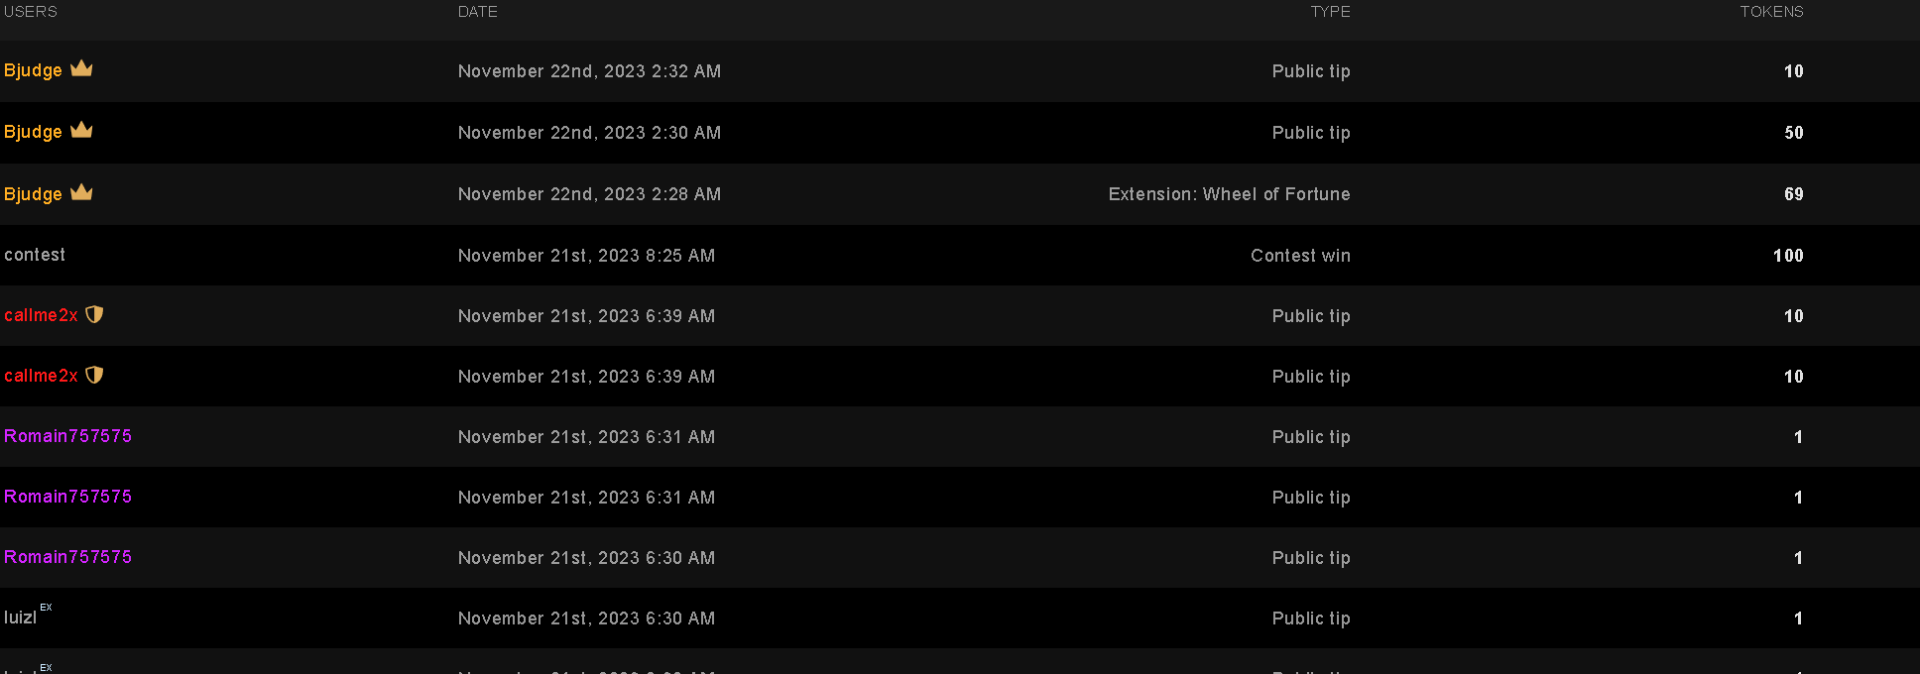1920x674 pixels.
Task: Click the crown icon in the 2:32 AM Bjudge row
Action: click(x=81, y=69)
